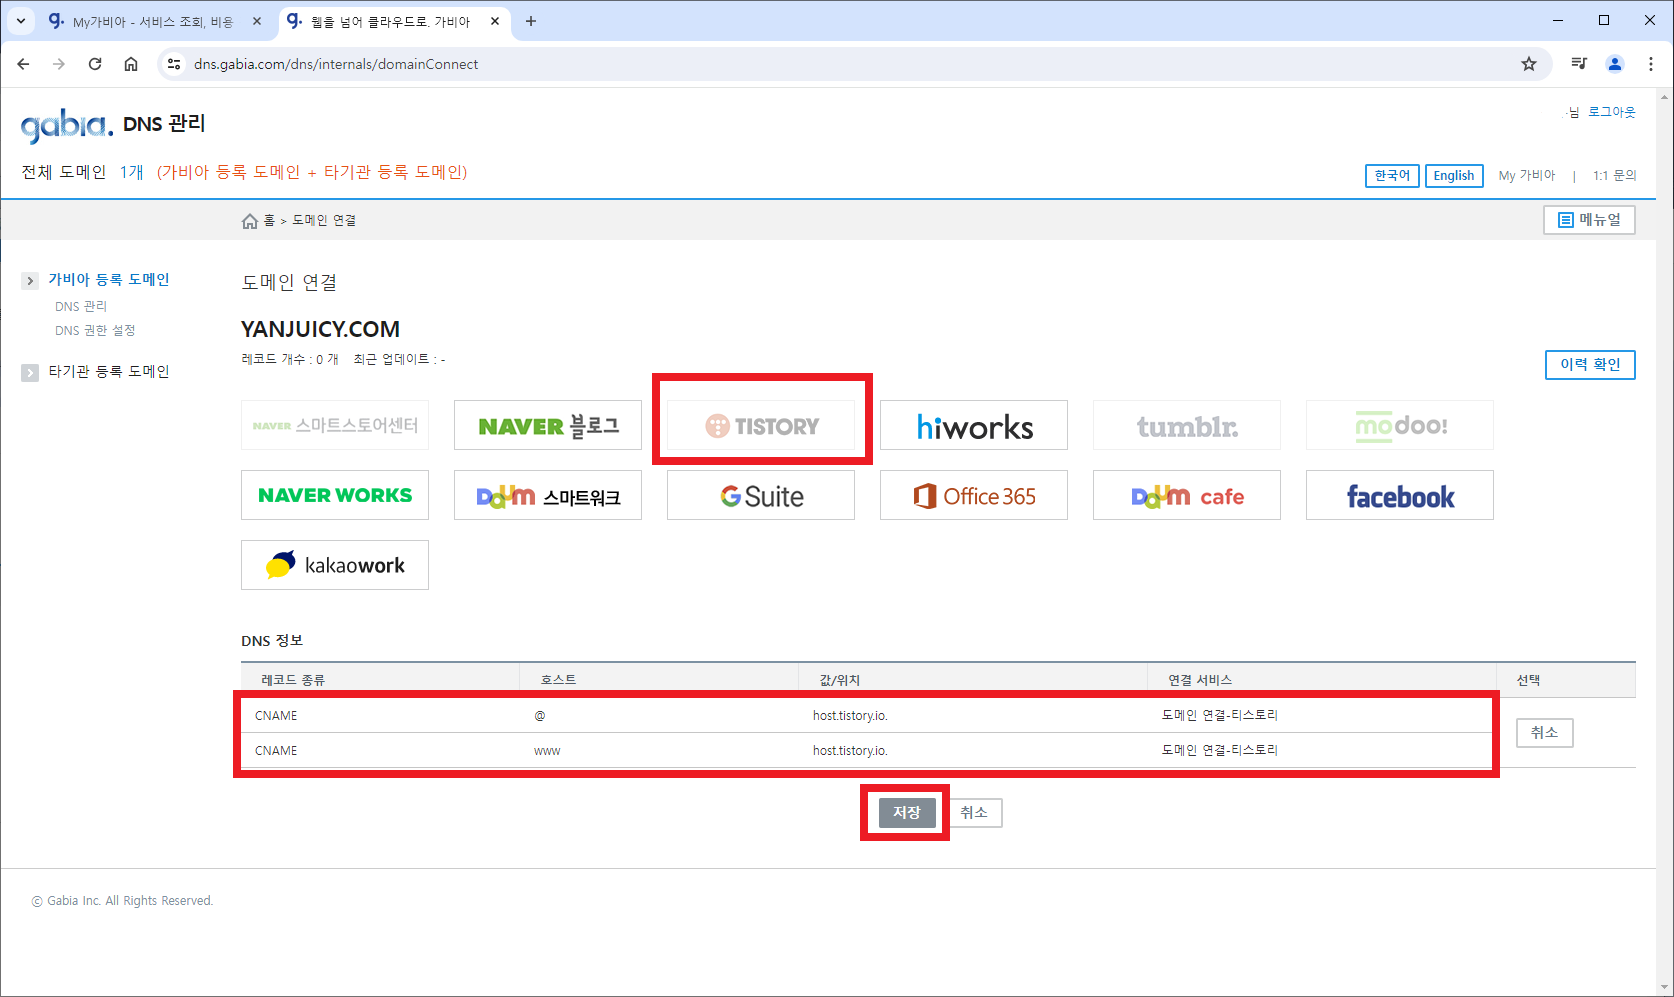Bookmark this page with star icon

pyautogui.click(x=1529, y=64)
